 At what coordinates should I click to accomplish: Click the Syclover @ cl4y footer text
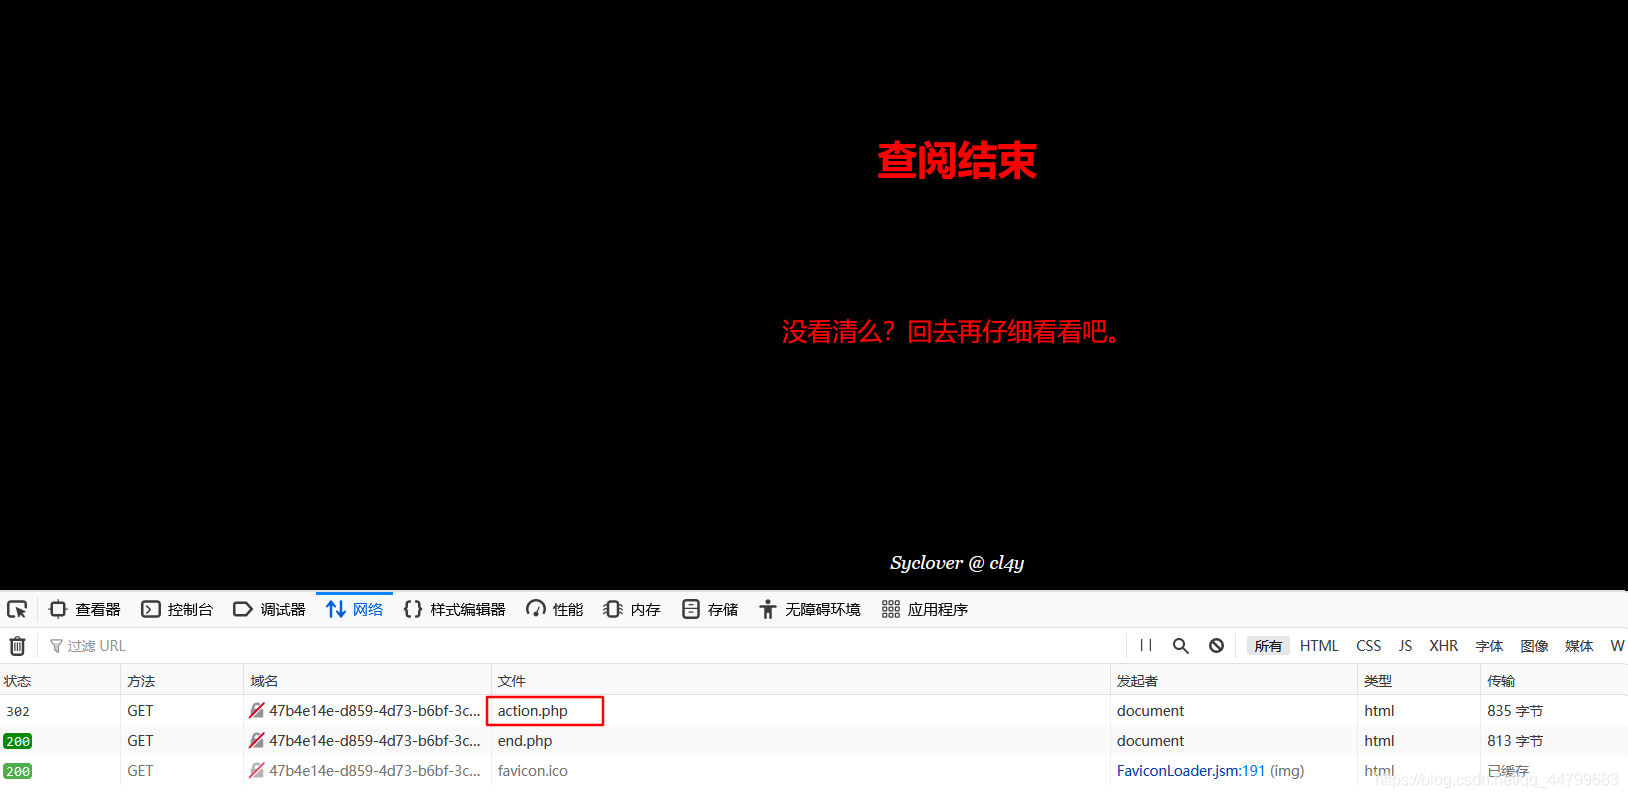pos(957,563)
